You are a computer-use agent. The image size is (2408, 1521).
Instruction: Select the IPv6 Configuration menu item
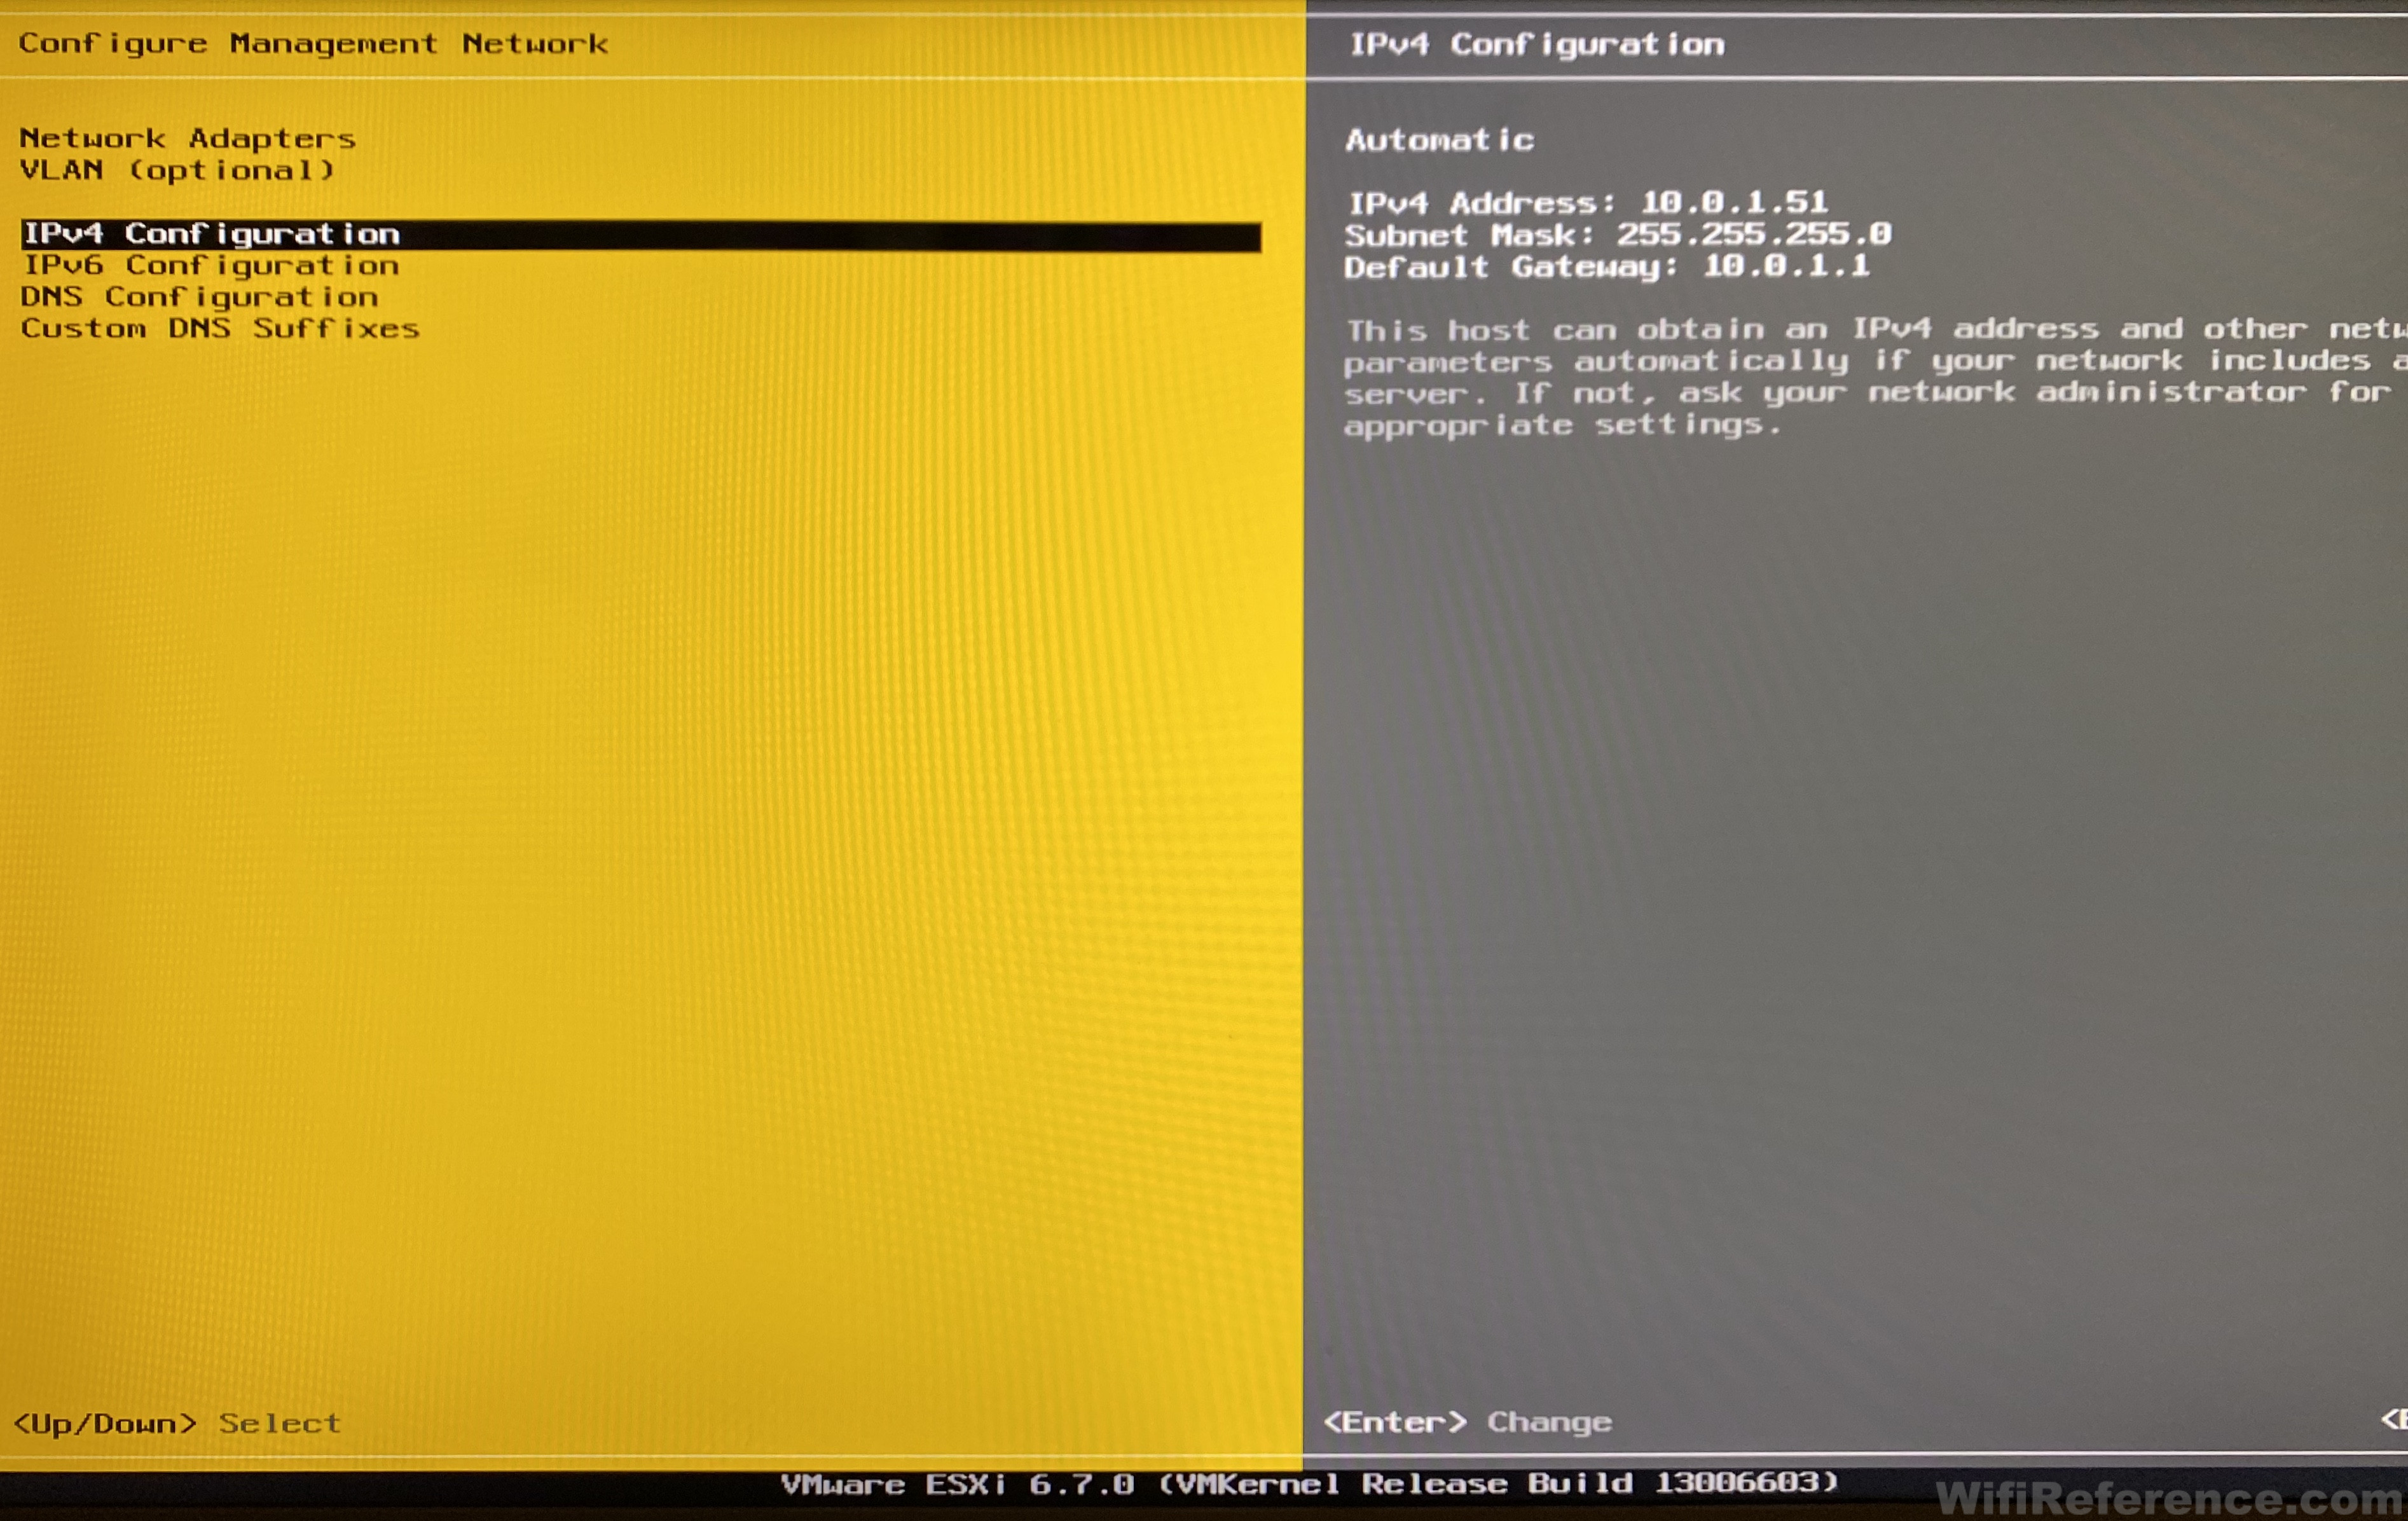pyautogui.click(x=211, y=266)
